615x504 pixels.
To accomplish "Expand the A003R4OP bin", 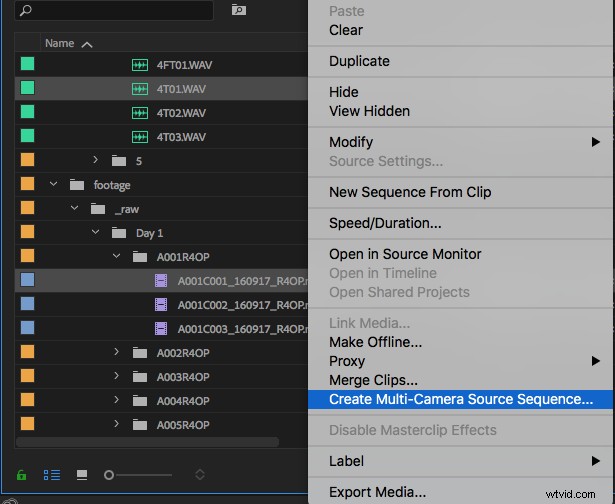I will tap(116, 376).
